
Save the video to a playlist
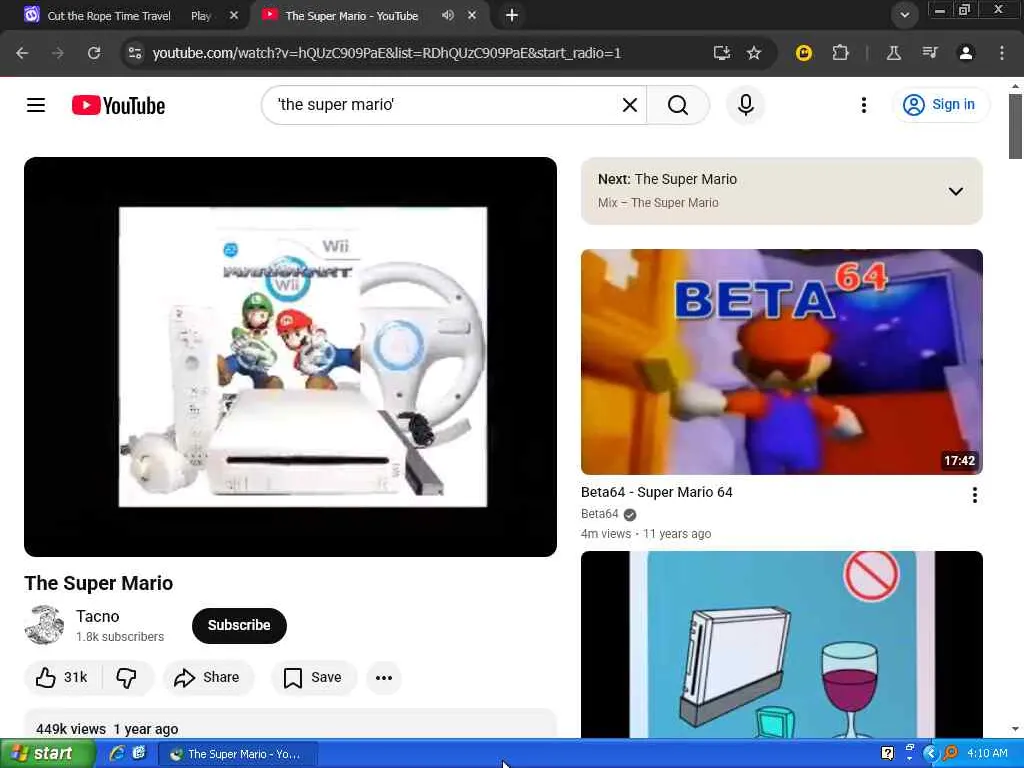click(x=313, y=677)
